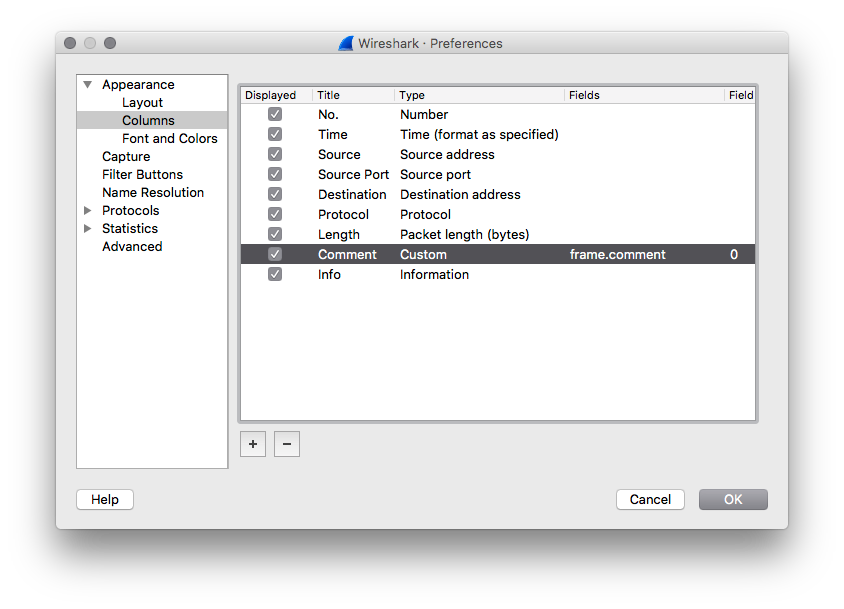Screen dimensions: 844x609
Task: Click the partially visible Field column header
Action: tap(741, 95)
